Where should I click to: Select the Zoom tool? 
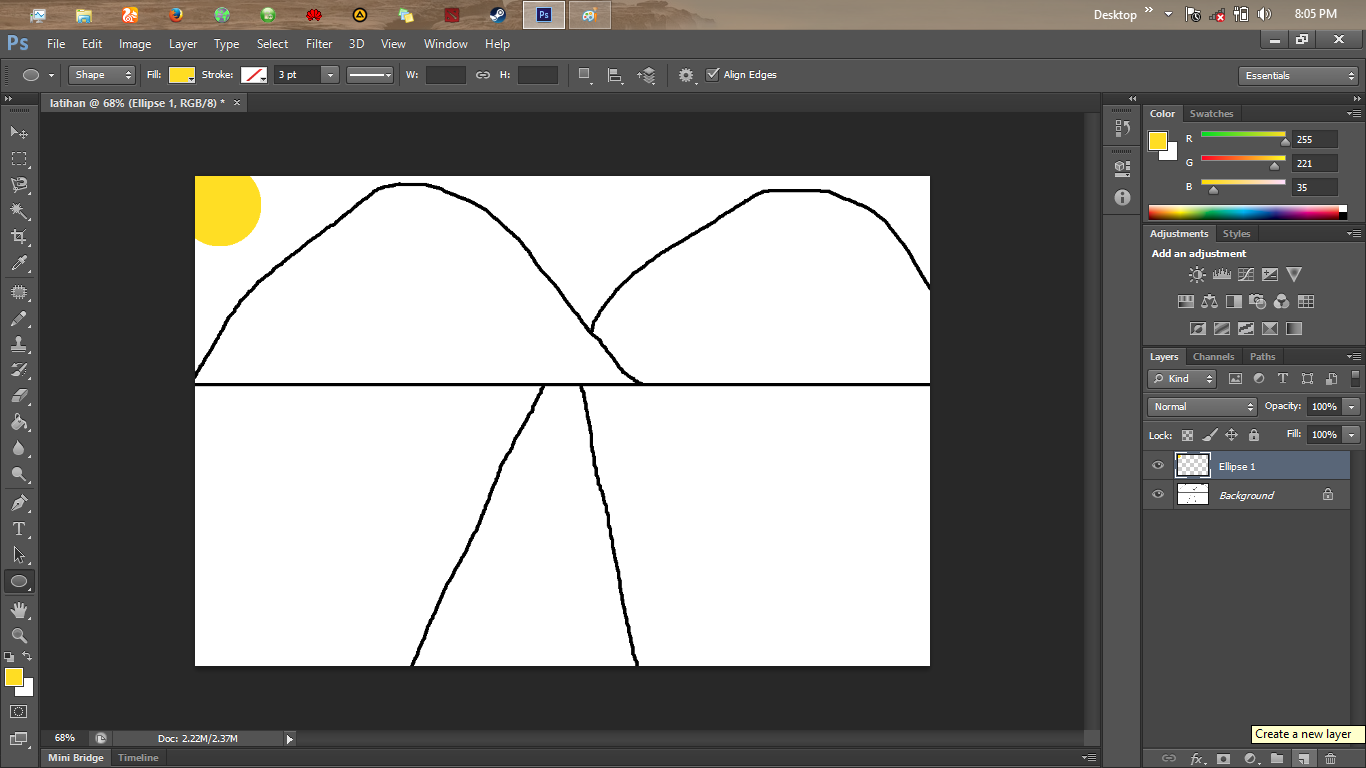(18, 636)
